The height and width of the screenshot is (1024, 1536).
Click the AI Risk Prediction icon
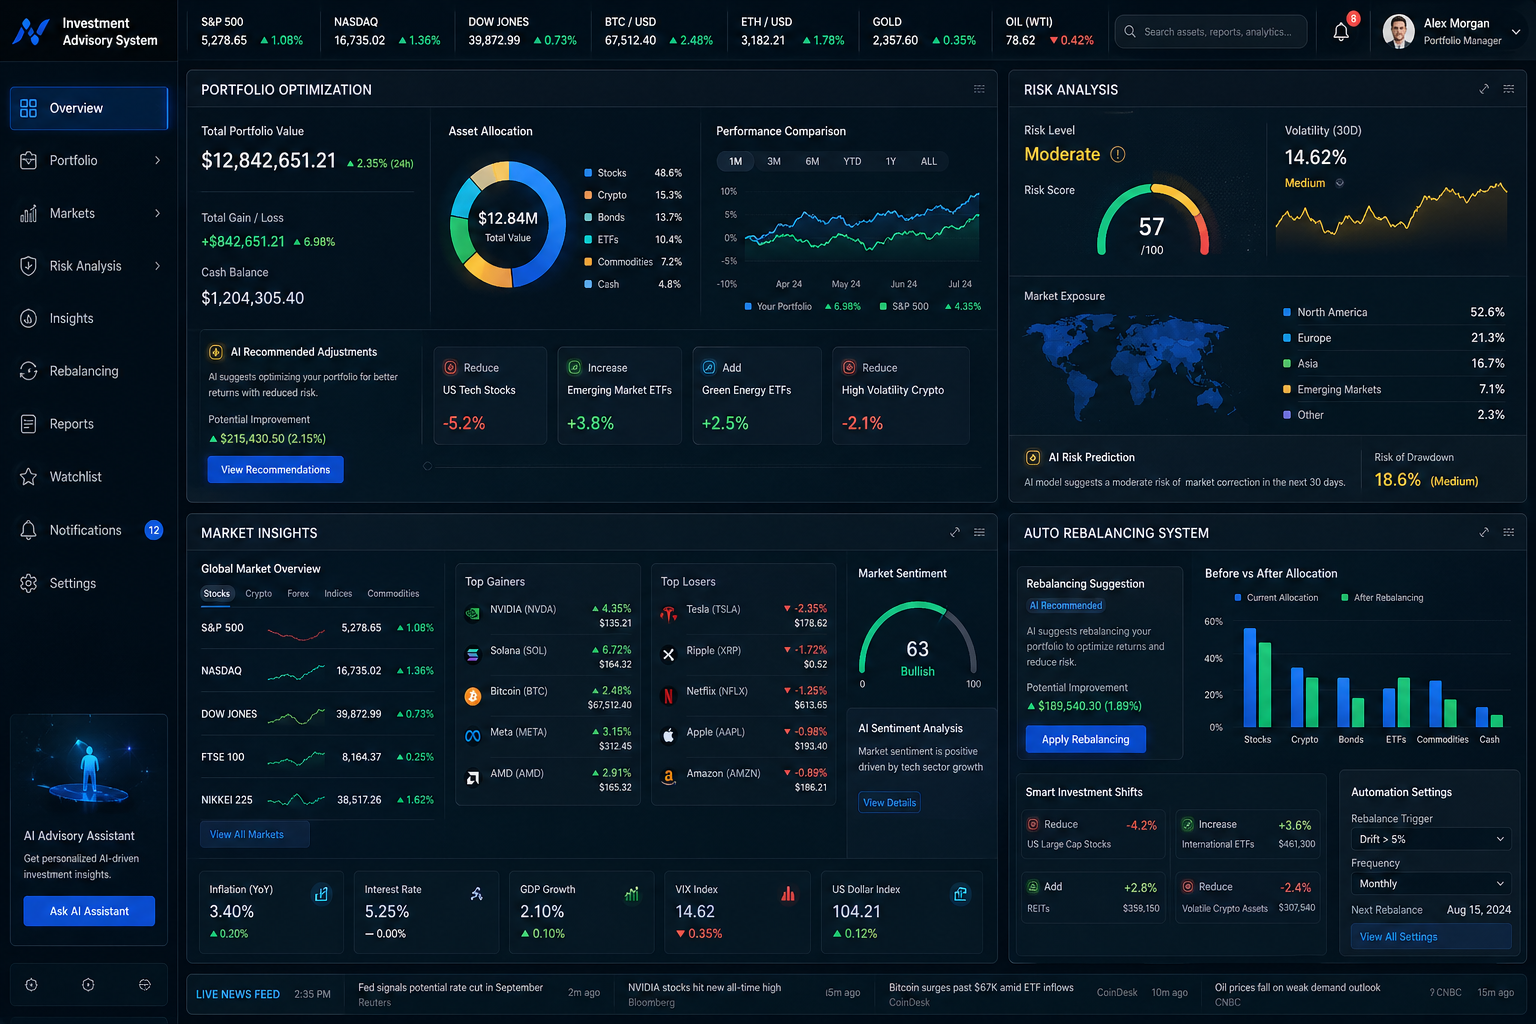point(1033,457)
